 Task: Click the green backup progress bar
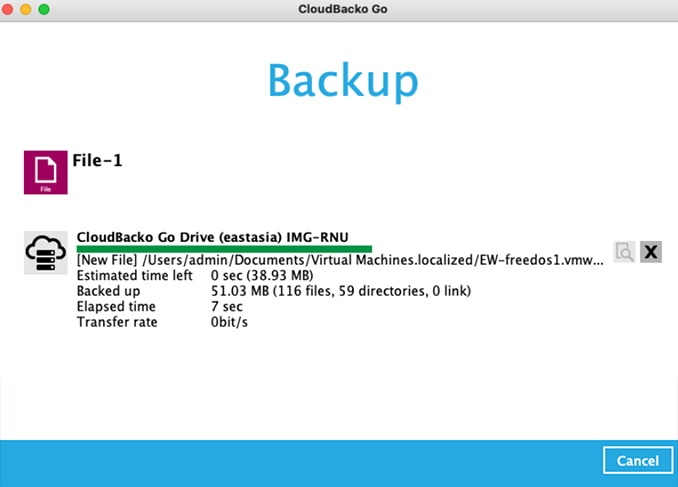click(224, 249)
